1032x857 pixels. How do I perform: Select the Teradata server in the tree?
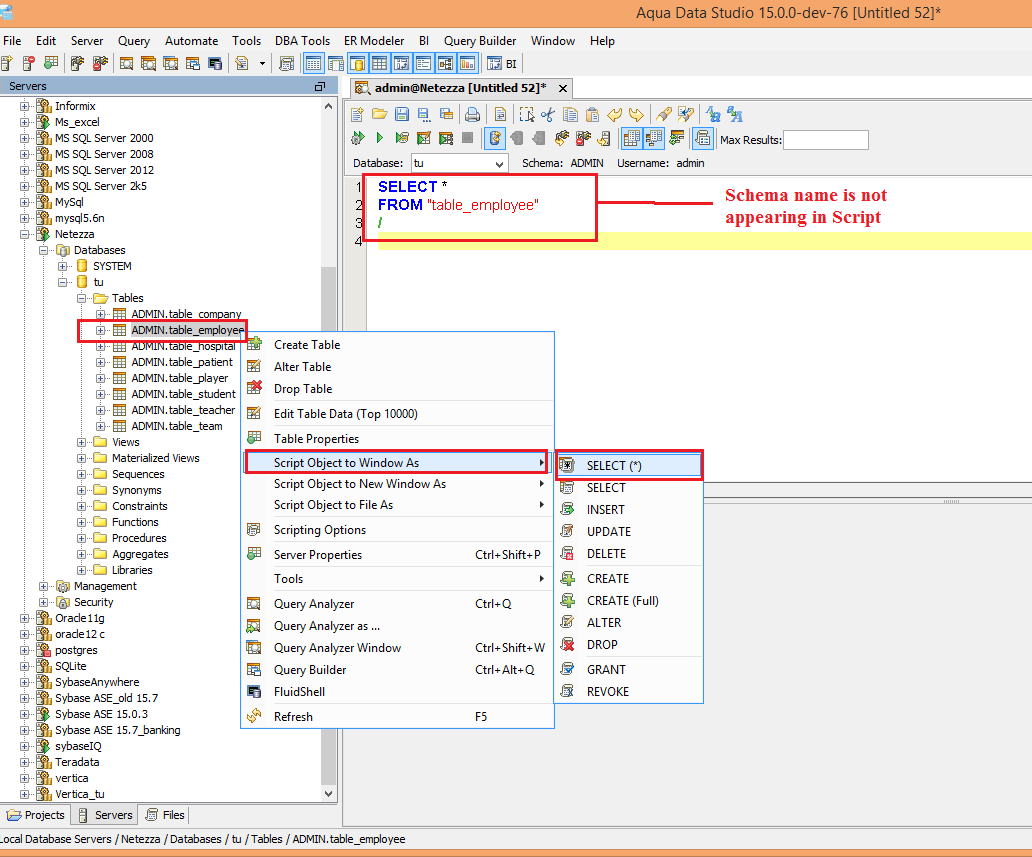pos(77,762)
